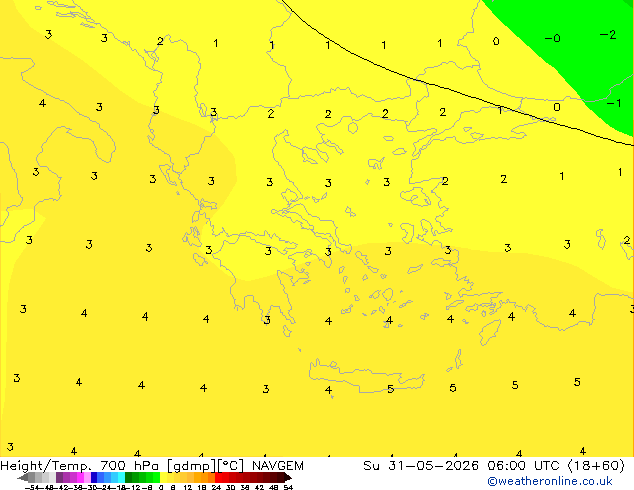The width and height of the screenshot is (634, 490).
Task: Click the "Height/Temp." title text
Action: (x=46, y=466)
